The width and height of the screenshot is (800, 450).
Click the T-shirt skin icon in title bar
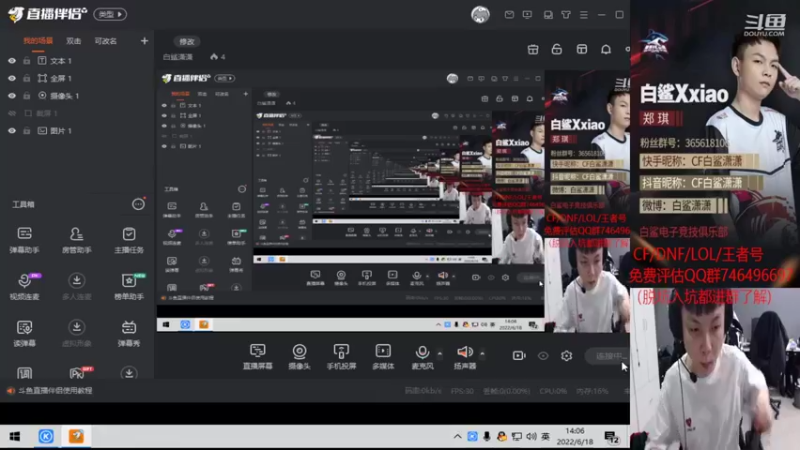[x=566, y=15]
